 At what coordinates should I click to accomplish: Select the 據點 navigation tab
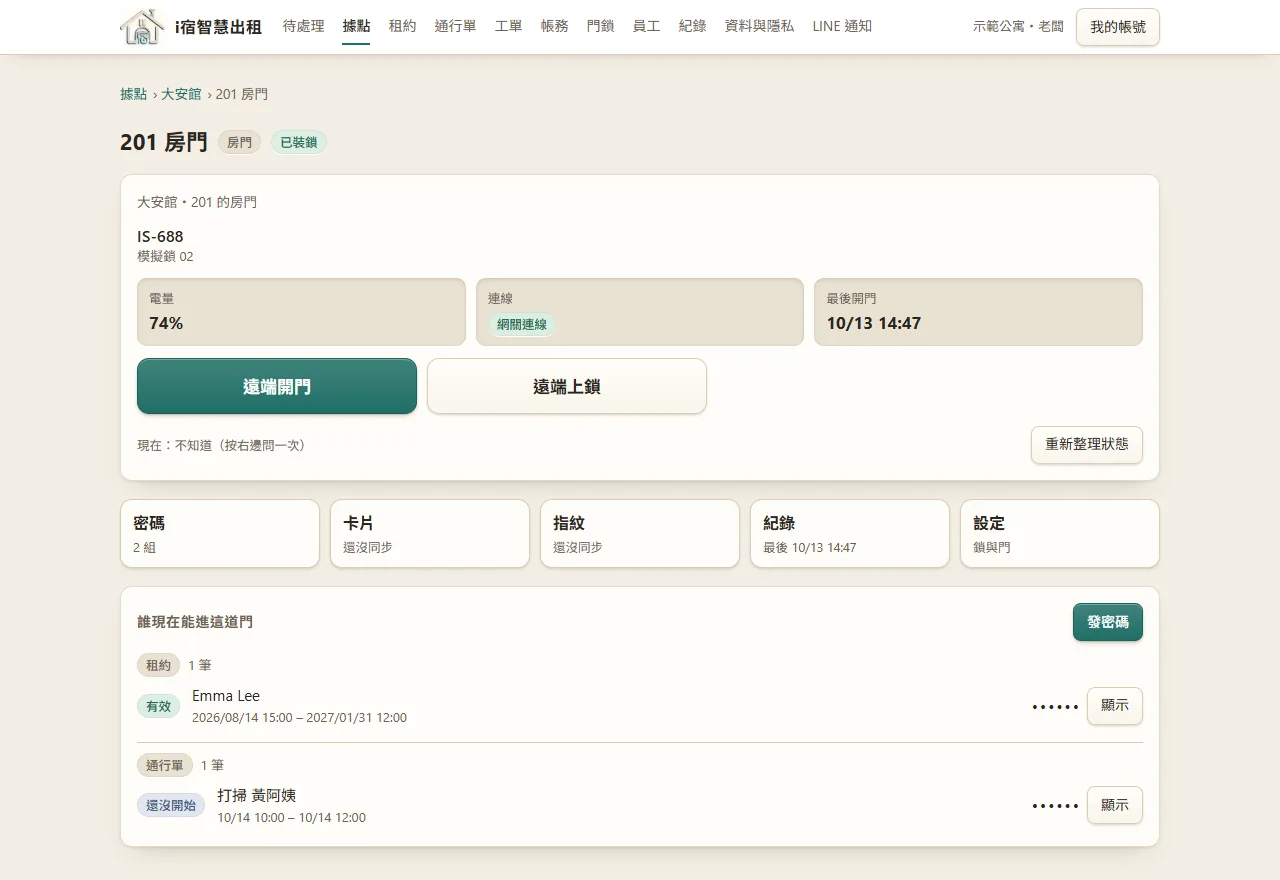pyautogui.click(x=356, y=26)
